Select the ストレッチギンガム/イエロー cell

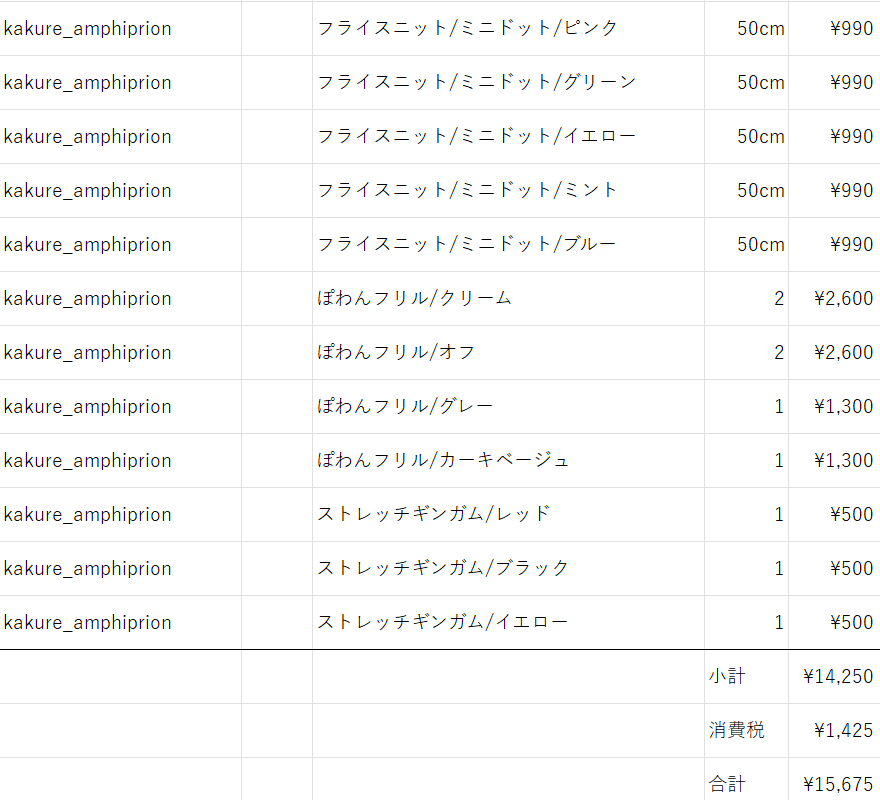(508, 622)
